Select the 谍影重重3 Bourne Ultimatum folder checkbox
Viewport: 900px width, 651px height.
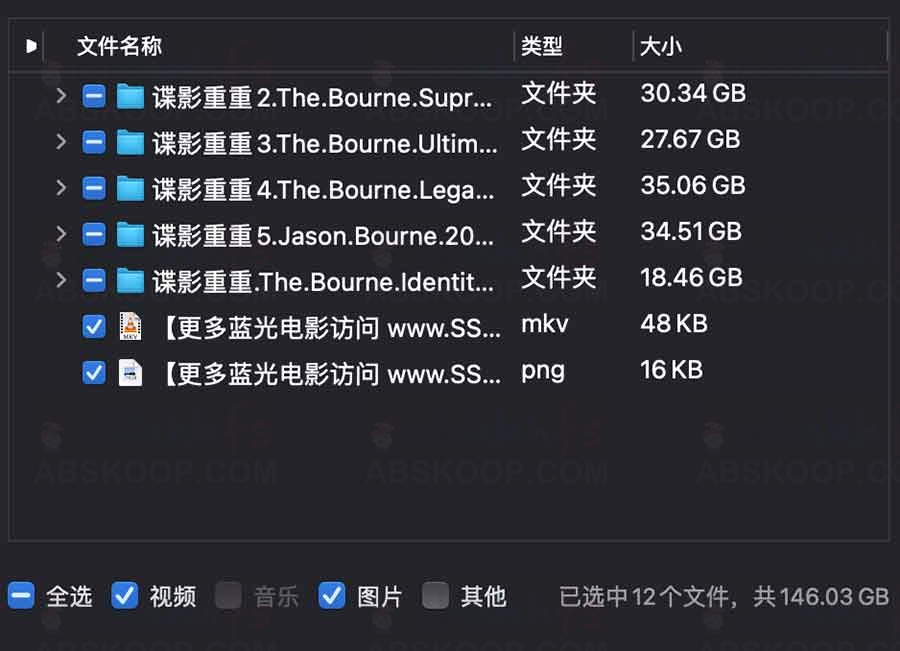(x=94, y=142)
